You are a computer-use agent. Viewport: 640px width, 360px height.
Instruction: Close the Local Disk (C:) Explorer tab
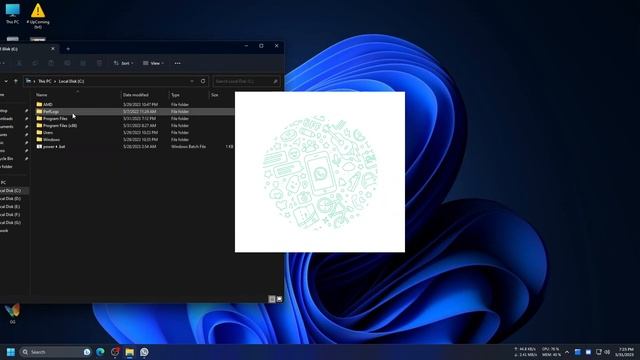[x=53, y=49]
